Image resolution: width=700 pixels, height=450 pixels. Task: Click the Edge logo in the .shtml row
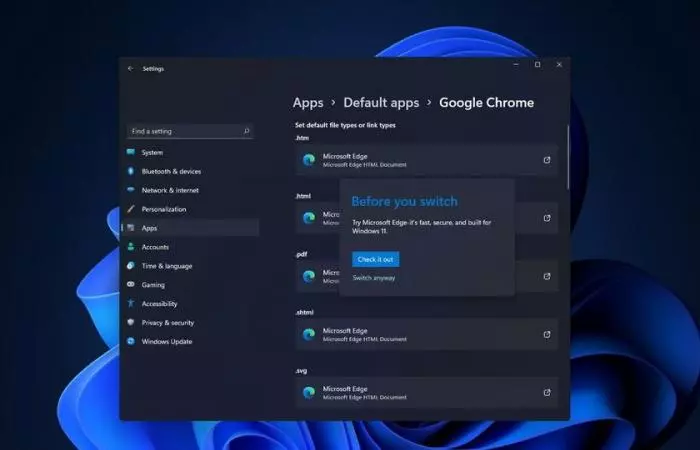tap(309, 334)
